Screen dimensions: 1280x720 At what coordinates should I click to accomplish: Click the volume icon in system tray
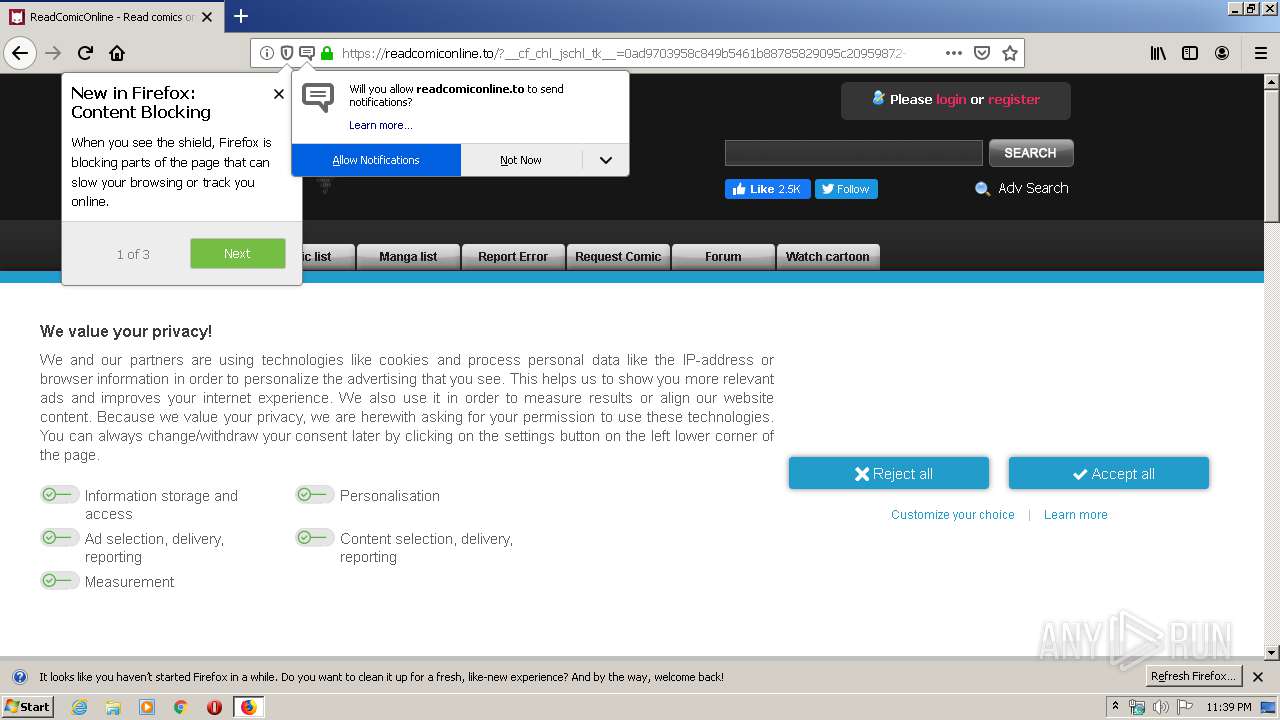1161,707
